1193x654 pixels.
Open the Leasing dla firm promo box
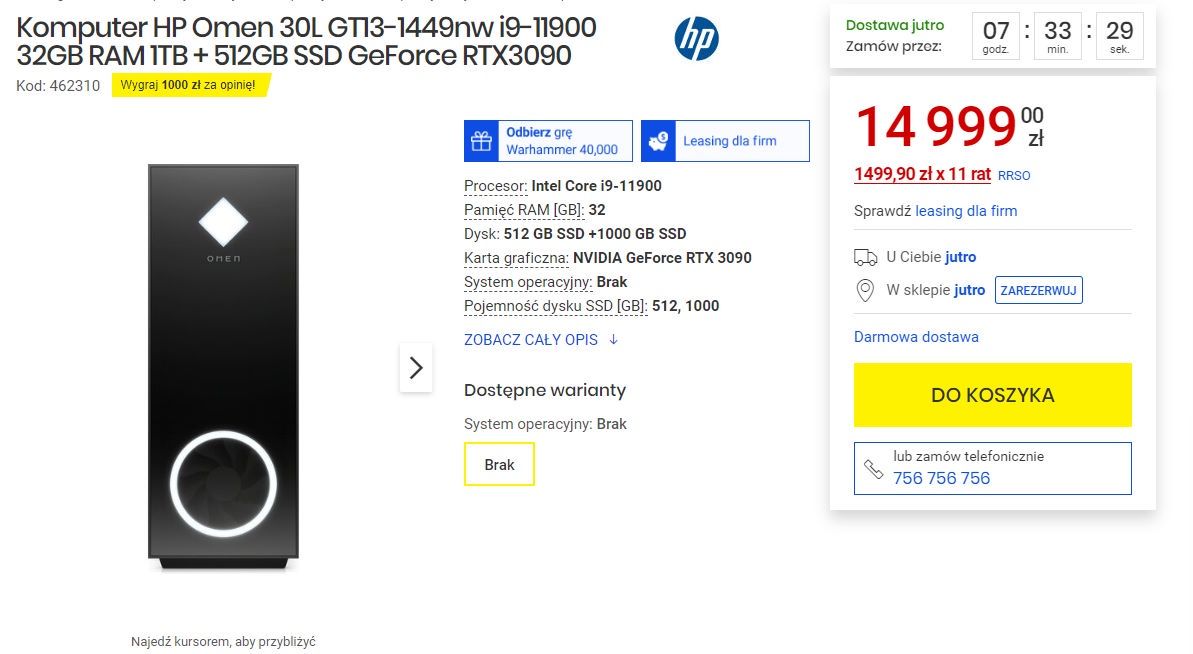click(x=725, y=141)
